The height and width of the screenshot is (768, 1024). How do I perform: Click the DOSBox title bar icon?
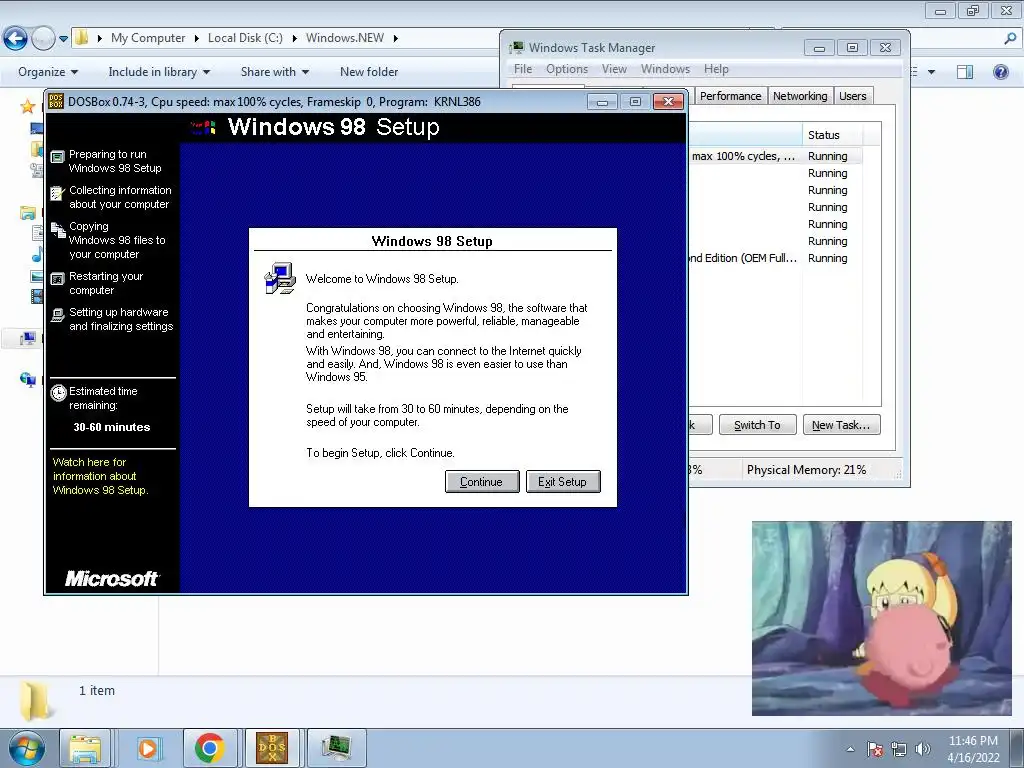56,101
